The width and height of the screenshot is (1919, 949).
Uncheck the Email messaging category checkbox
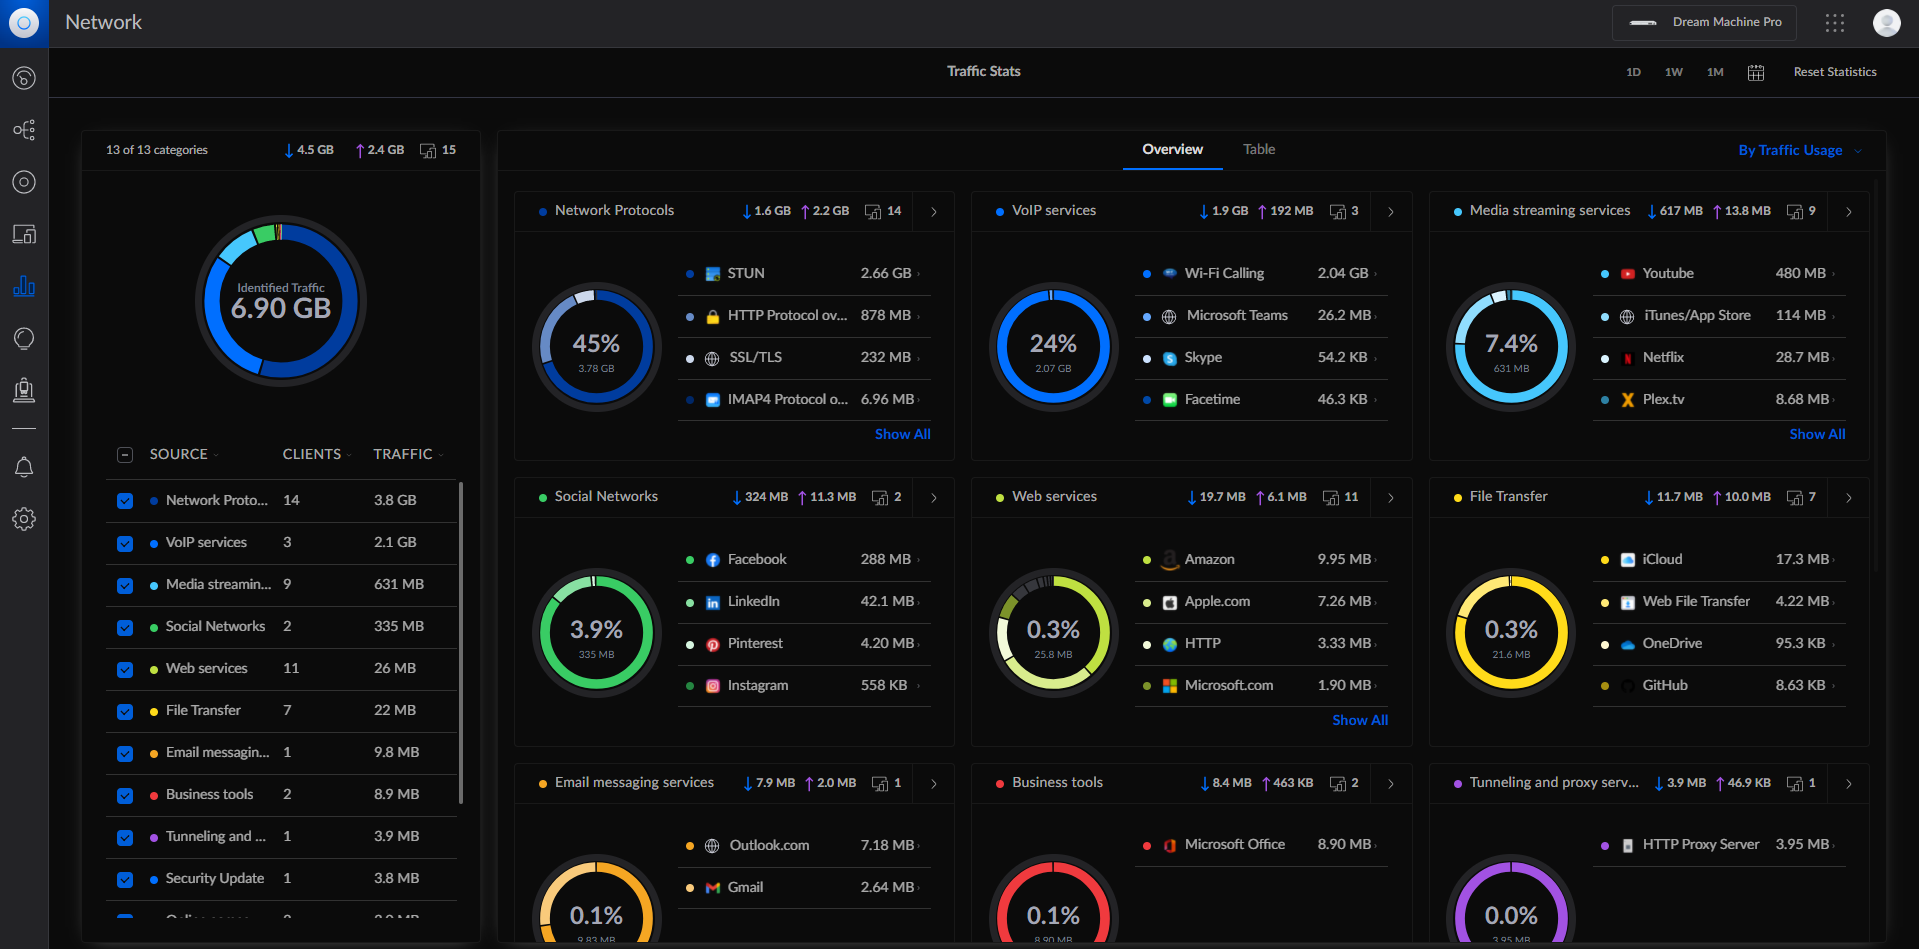pyautogui.click(x=125, y=753)
